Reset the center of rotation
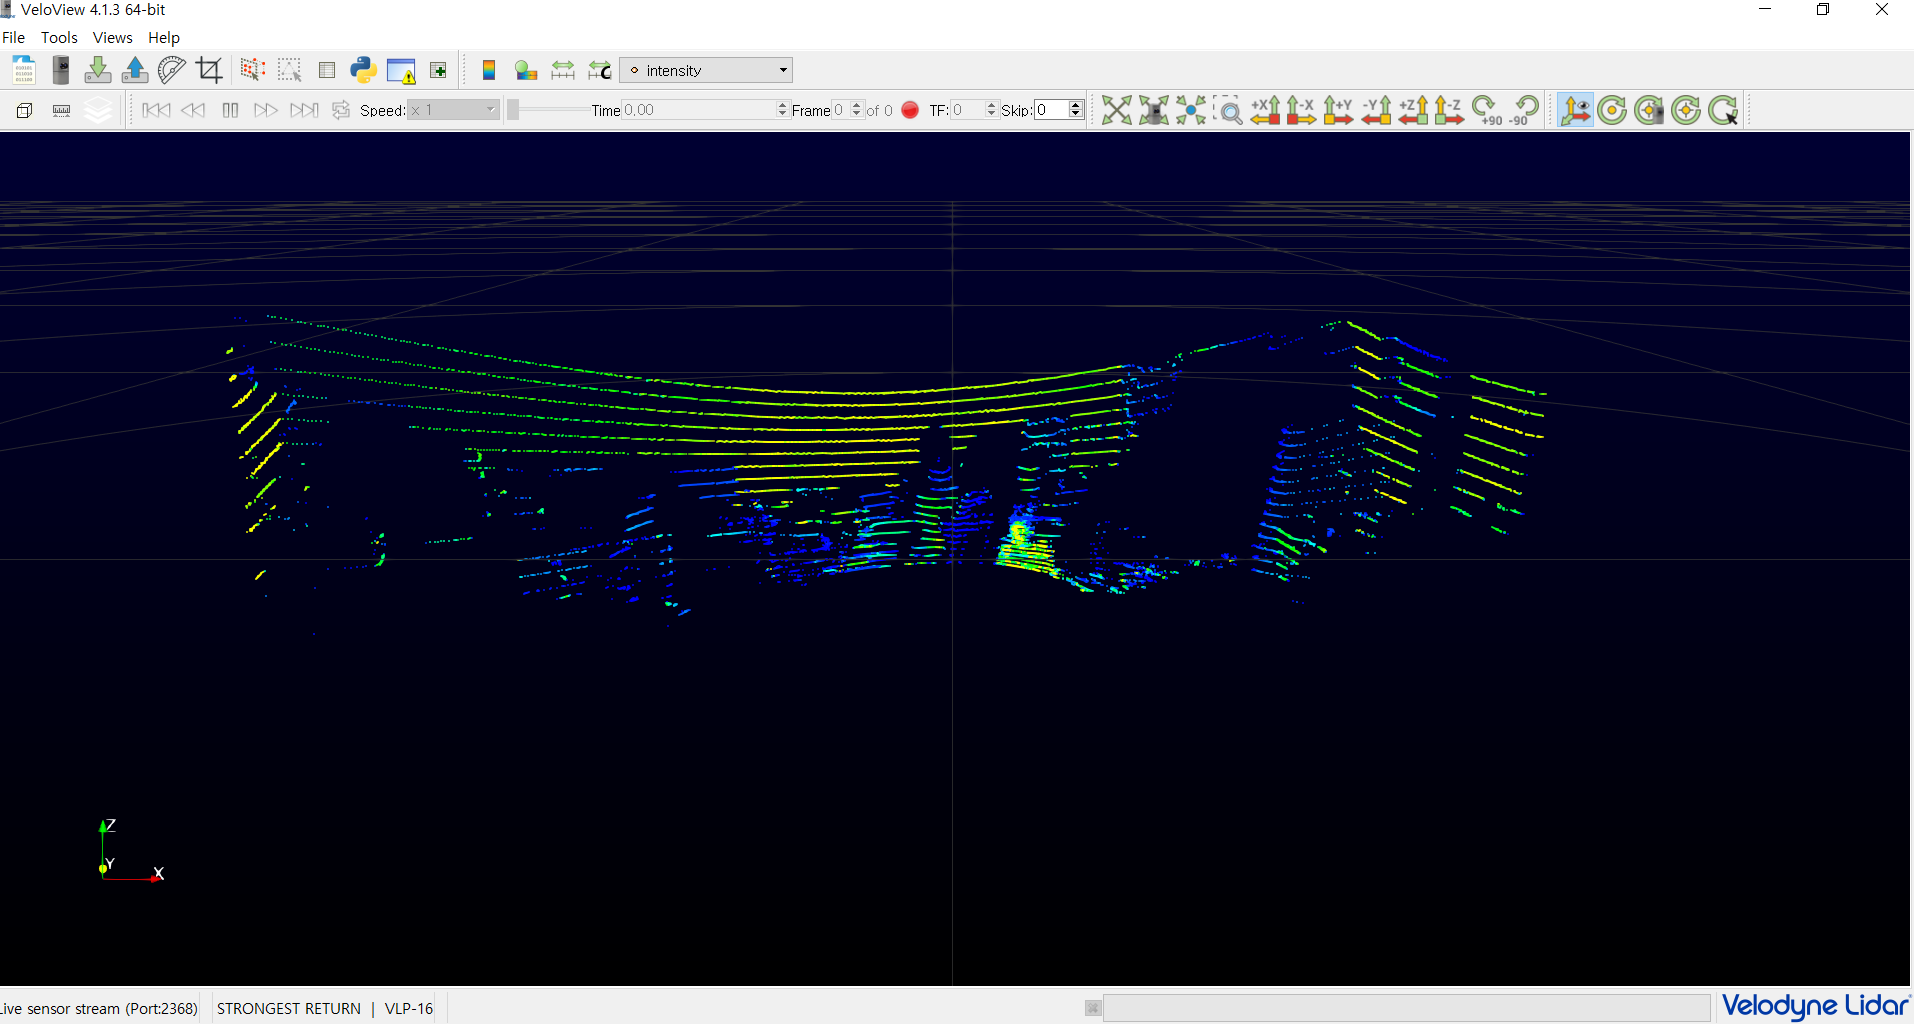The image size is (1914, 1024). pyautogui.click(x=1686, y=110)
